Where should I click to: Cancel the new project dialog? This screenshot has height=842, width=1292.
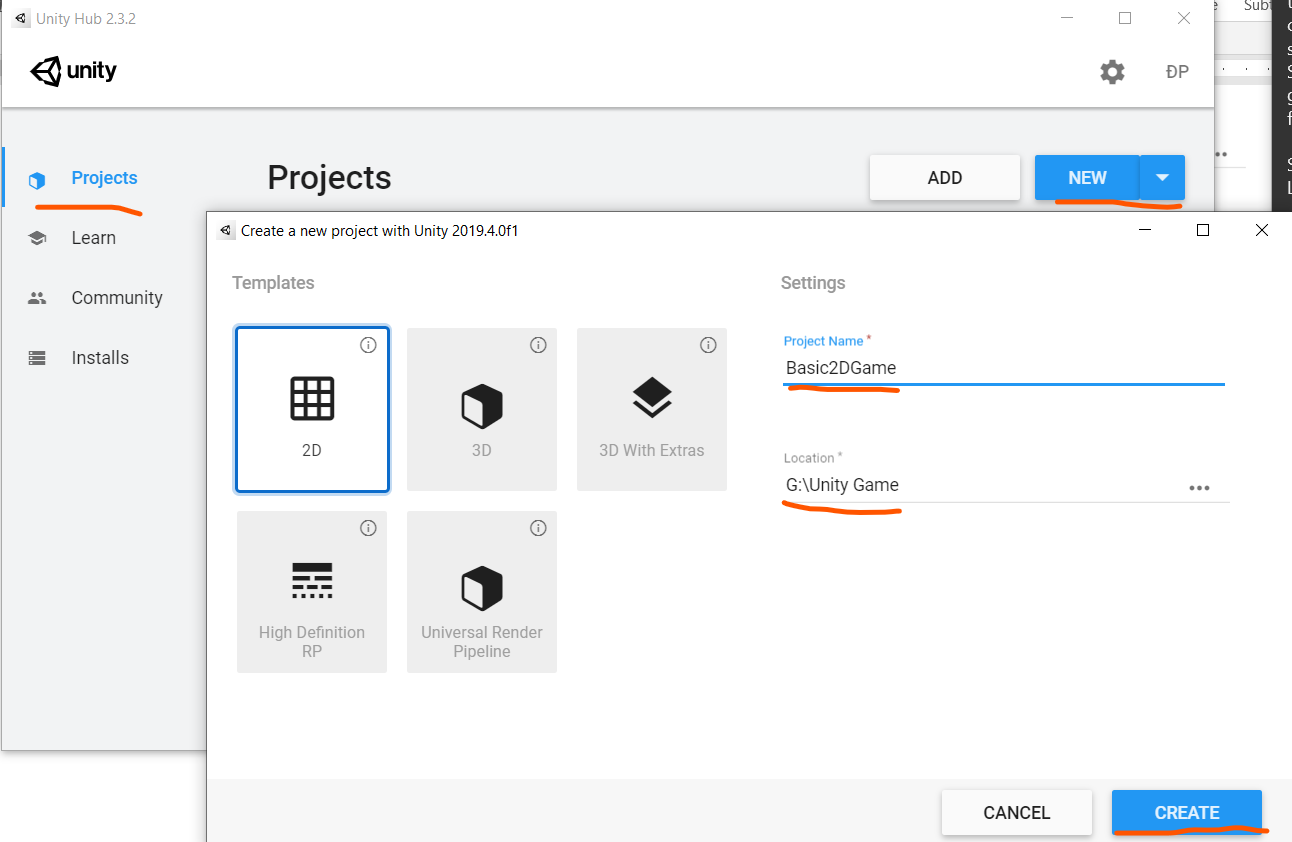coord(1016,813)
